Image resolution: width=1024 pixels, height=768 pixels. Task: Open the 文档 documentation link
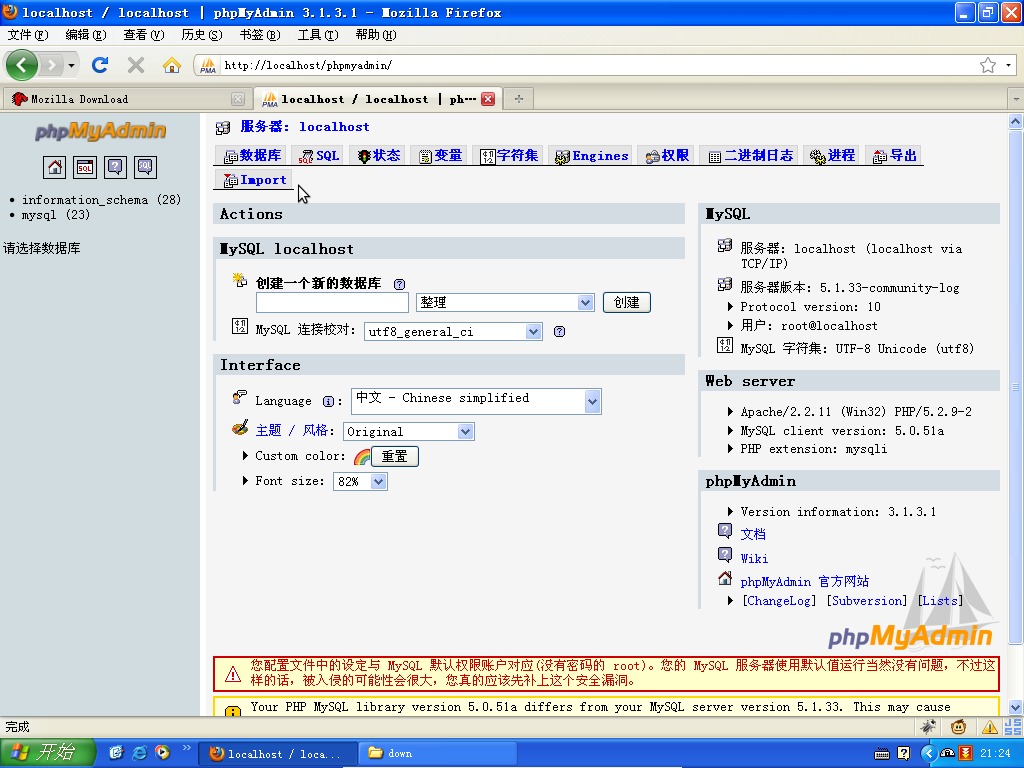(x=753, y=534)
